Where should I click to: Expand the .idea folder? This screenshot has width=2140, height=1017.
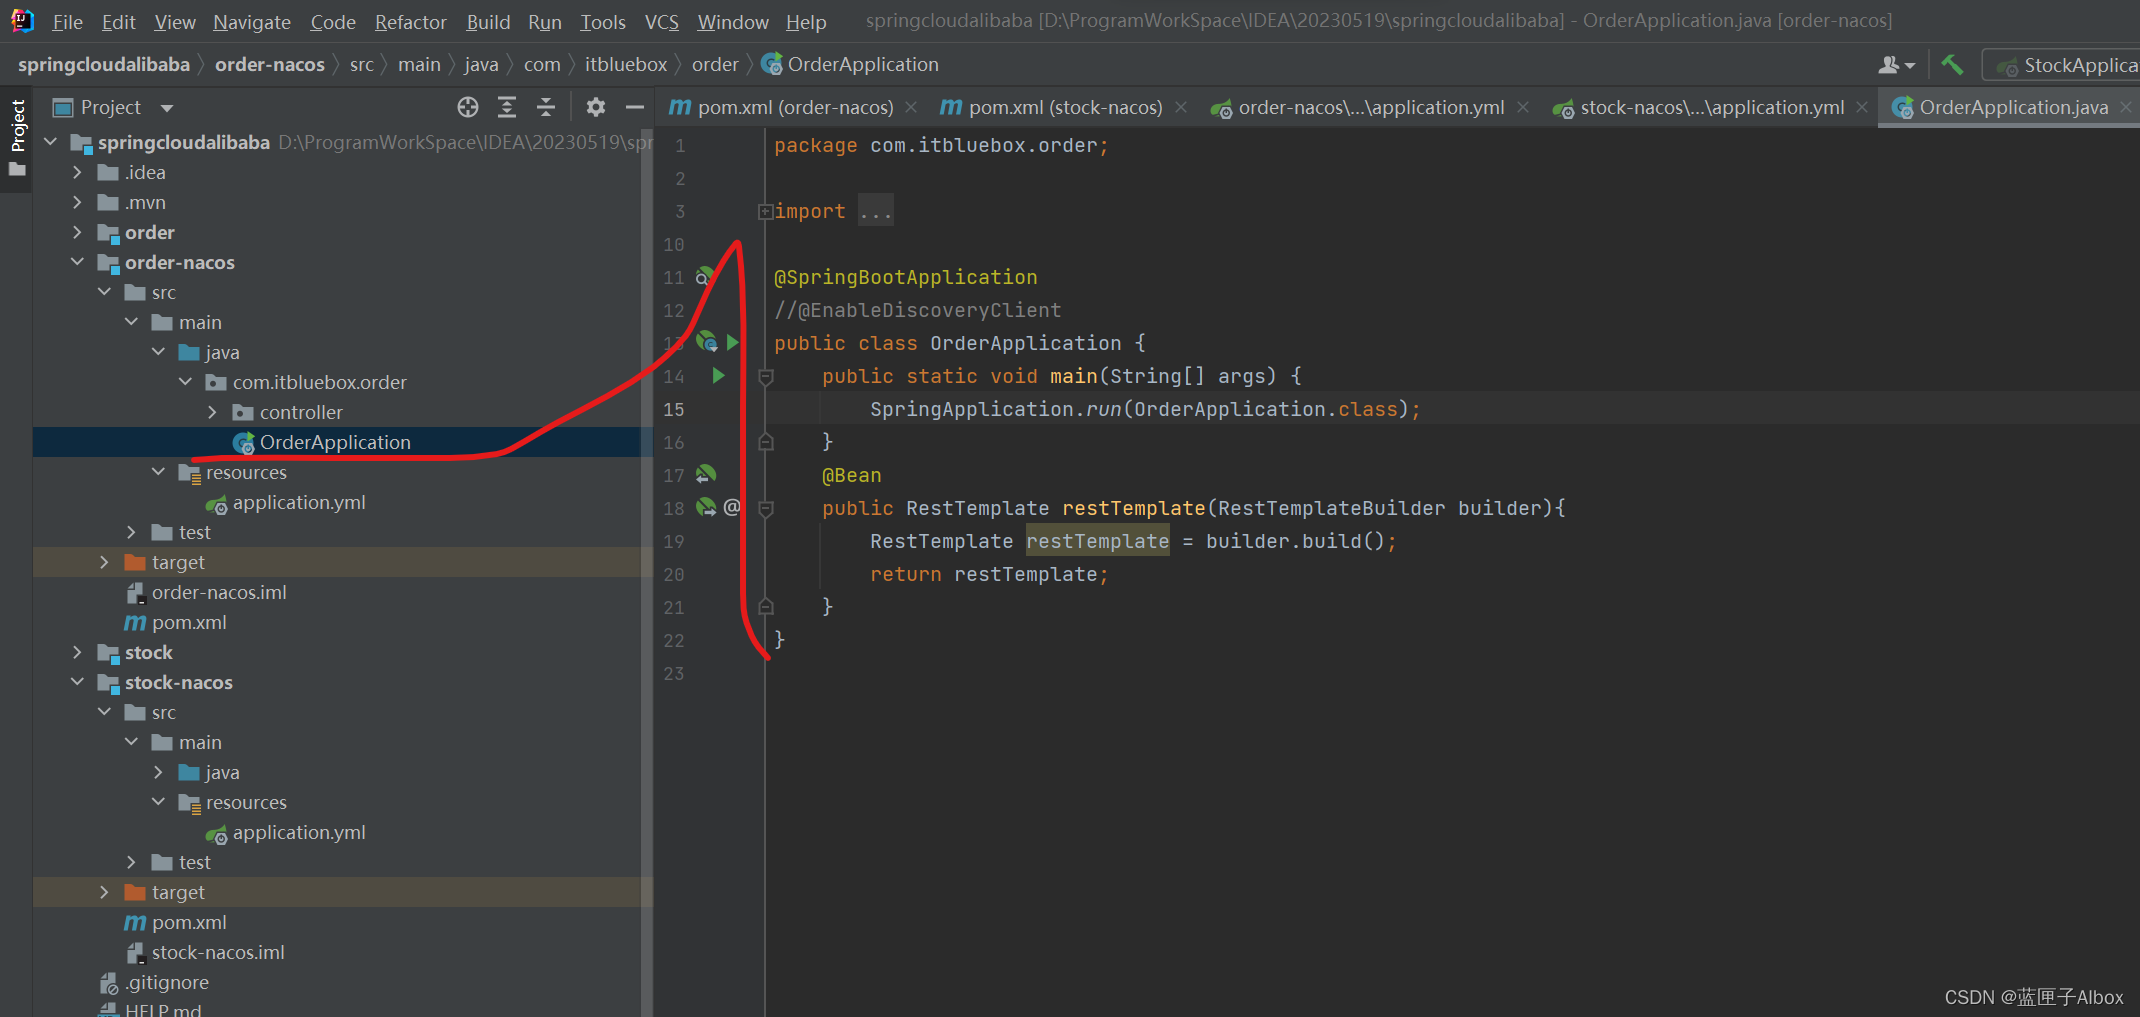[77, 172]
